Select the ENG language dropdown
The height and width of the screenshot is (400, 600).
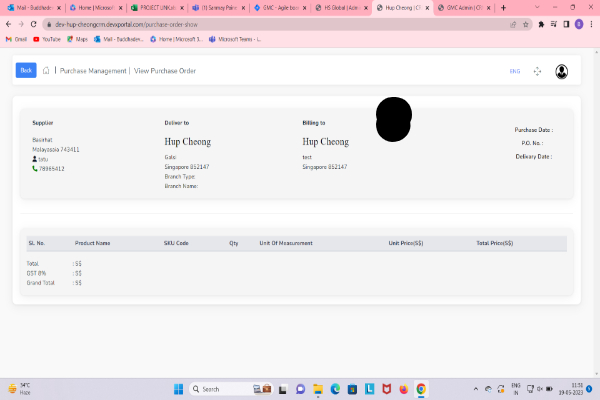[515, 71]
